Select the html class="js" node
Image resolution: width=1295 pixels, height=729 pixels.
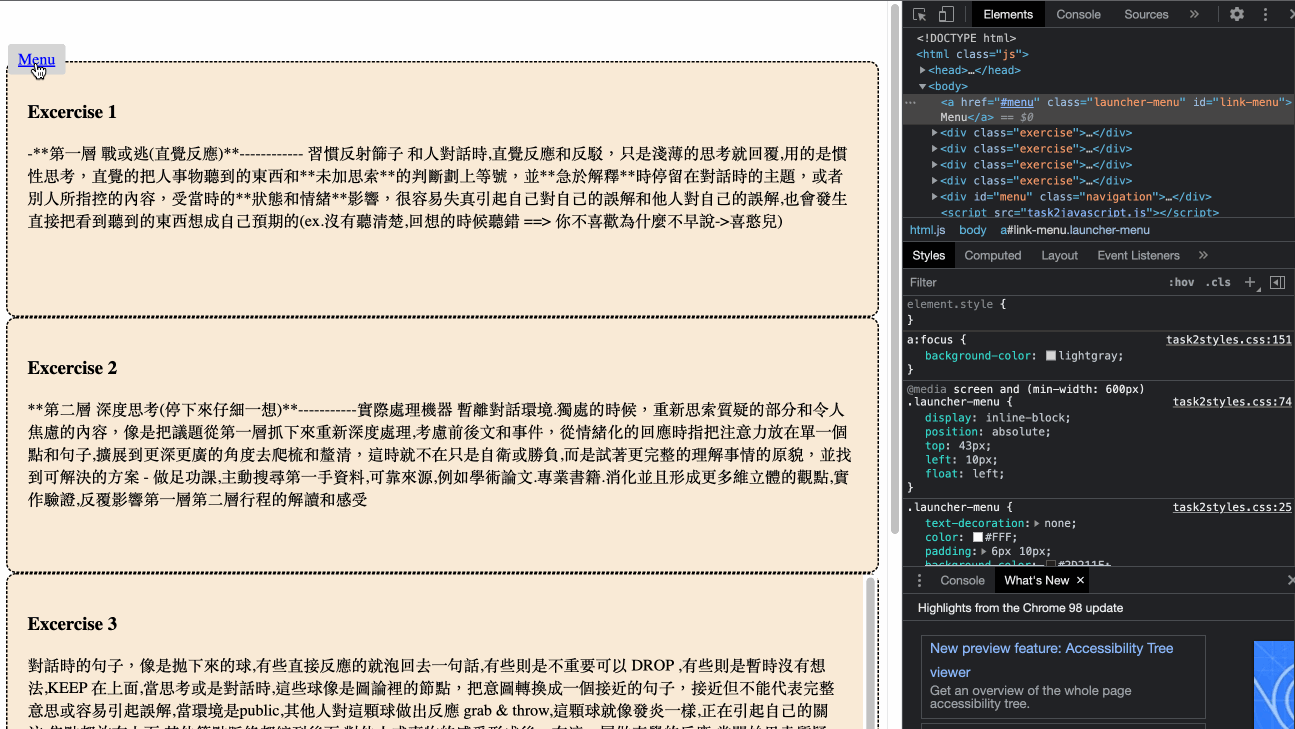point(972,54)
